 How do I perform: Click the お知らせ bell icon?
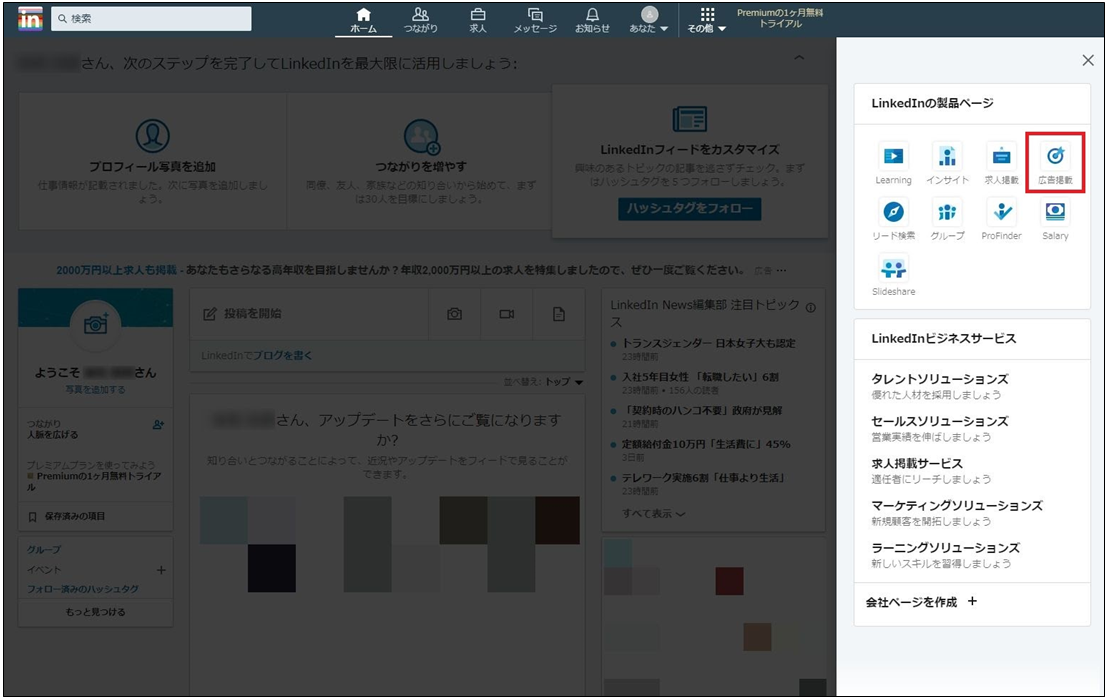pos(592,20)
